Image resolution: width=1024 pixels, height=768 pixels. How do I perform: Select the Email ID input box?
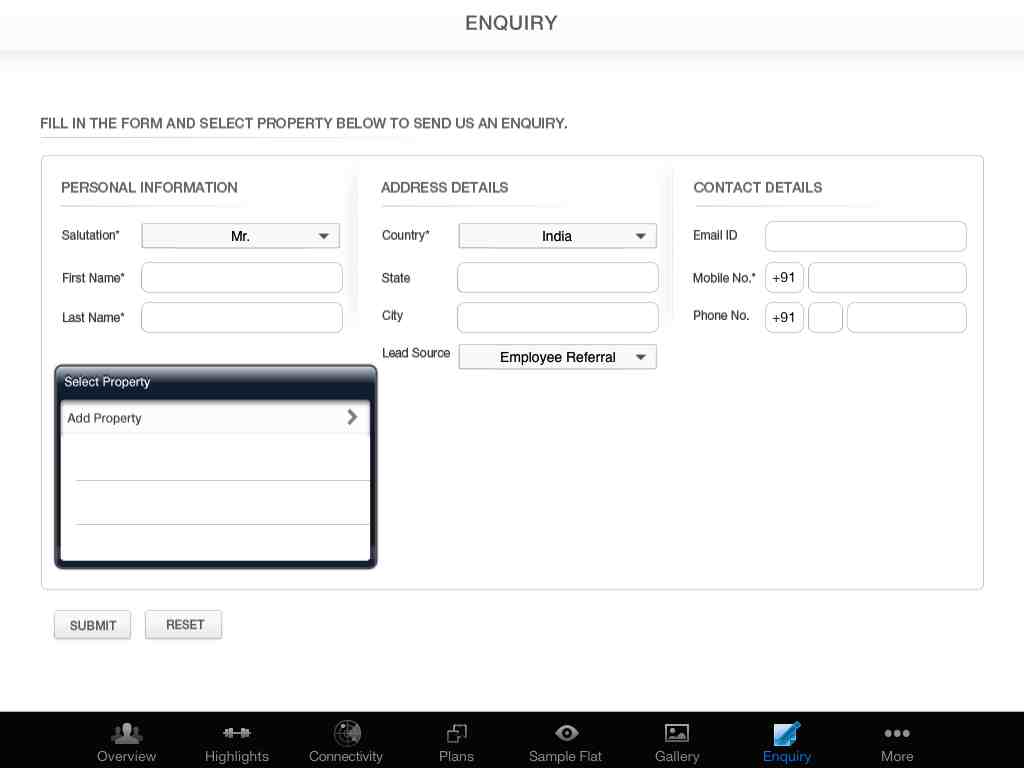pos(866,236)
